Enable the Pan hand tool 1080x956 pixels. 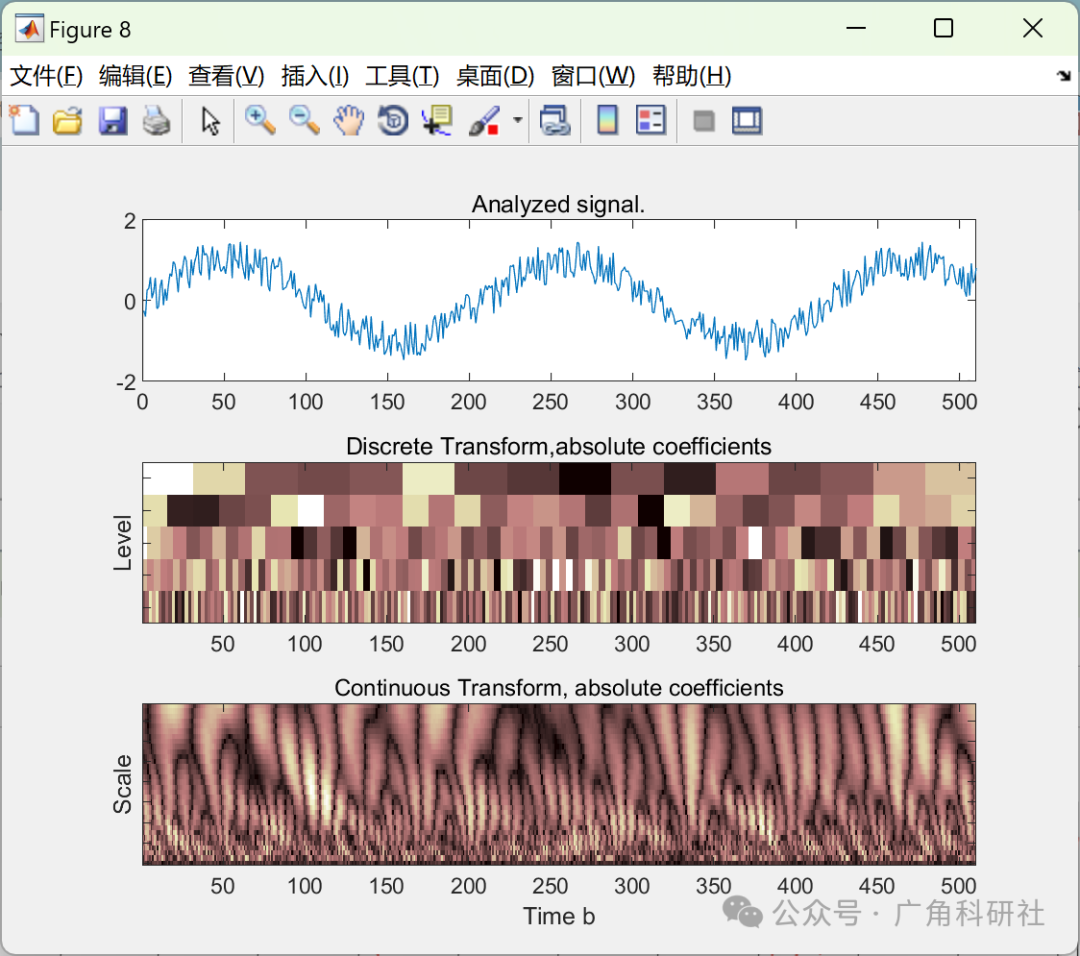click(349, 121)
